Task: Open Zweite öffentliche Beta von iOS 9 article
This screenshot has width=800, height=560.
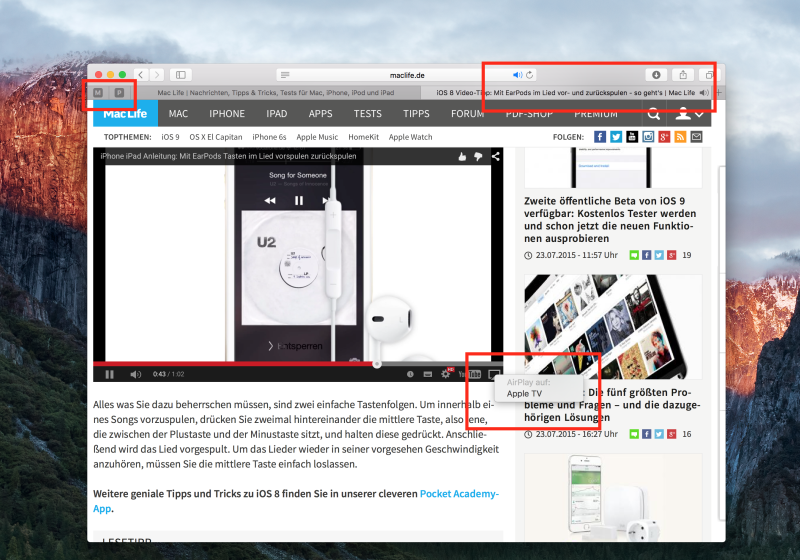Action: click(x=610, y=219)
